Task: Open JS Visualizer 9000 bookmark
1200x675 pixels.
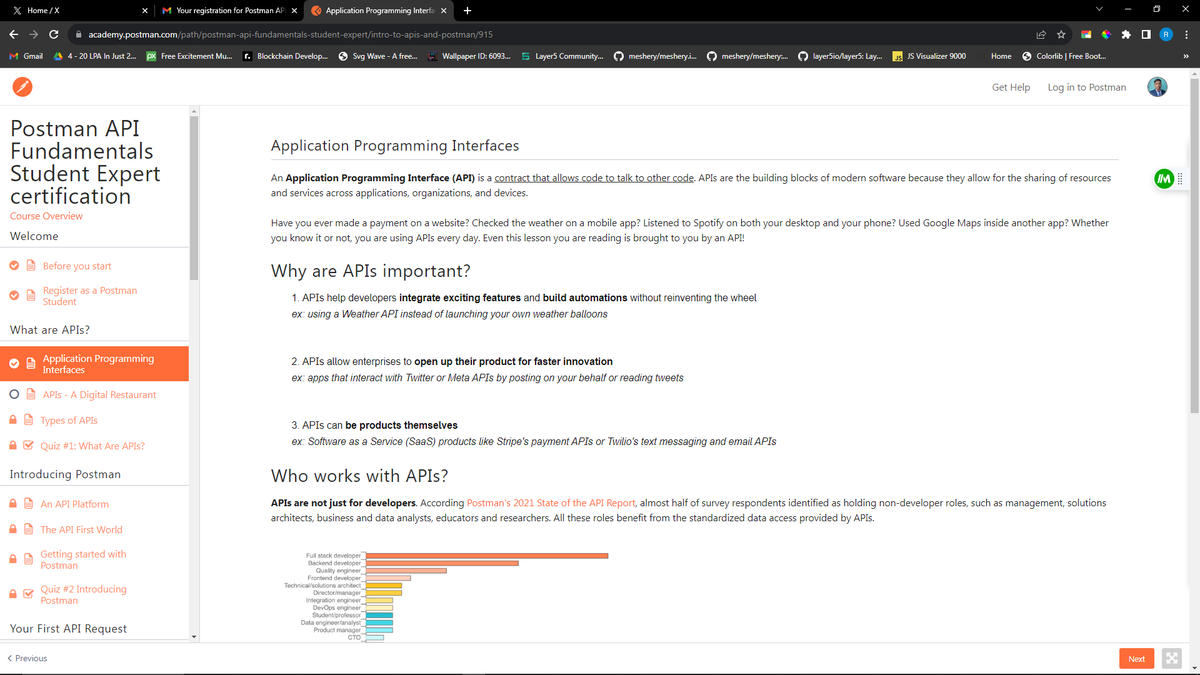Action: pos(929,56)
